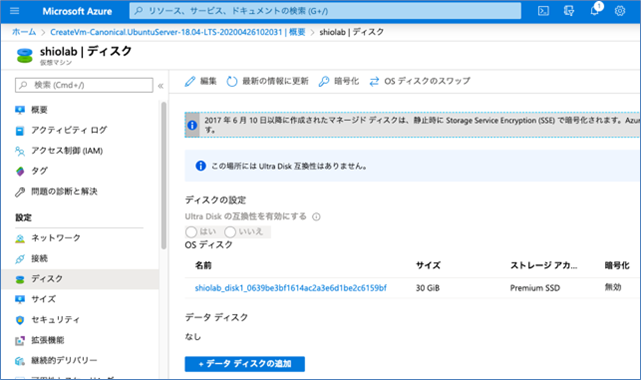Open the Azure portal hamburger menu
Viewport: 641px width, 380px height.
point(15,11)
